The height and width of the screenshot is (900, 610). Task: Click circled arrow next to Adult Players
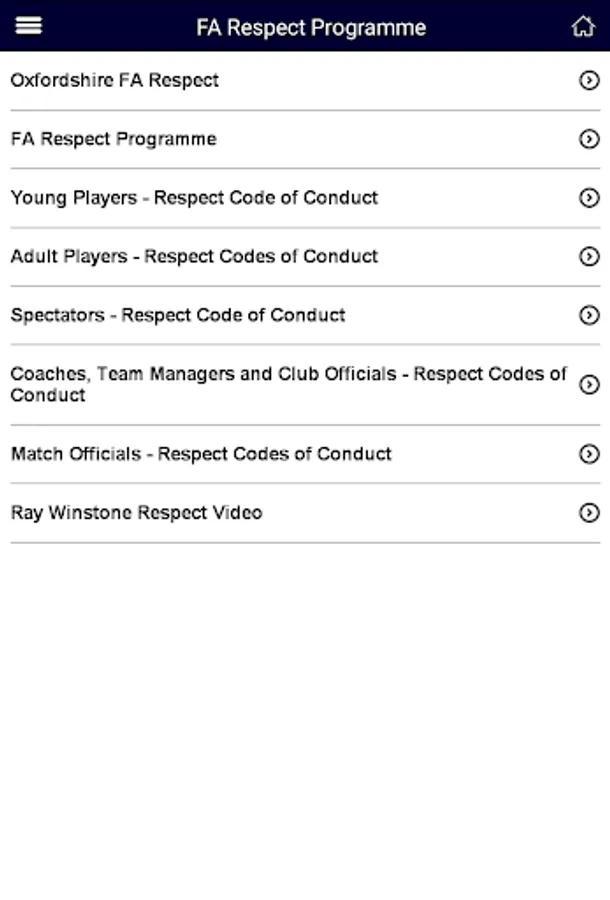pyautogui.click(x=589, y=257)
